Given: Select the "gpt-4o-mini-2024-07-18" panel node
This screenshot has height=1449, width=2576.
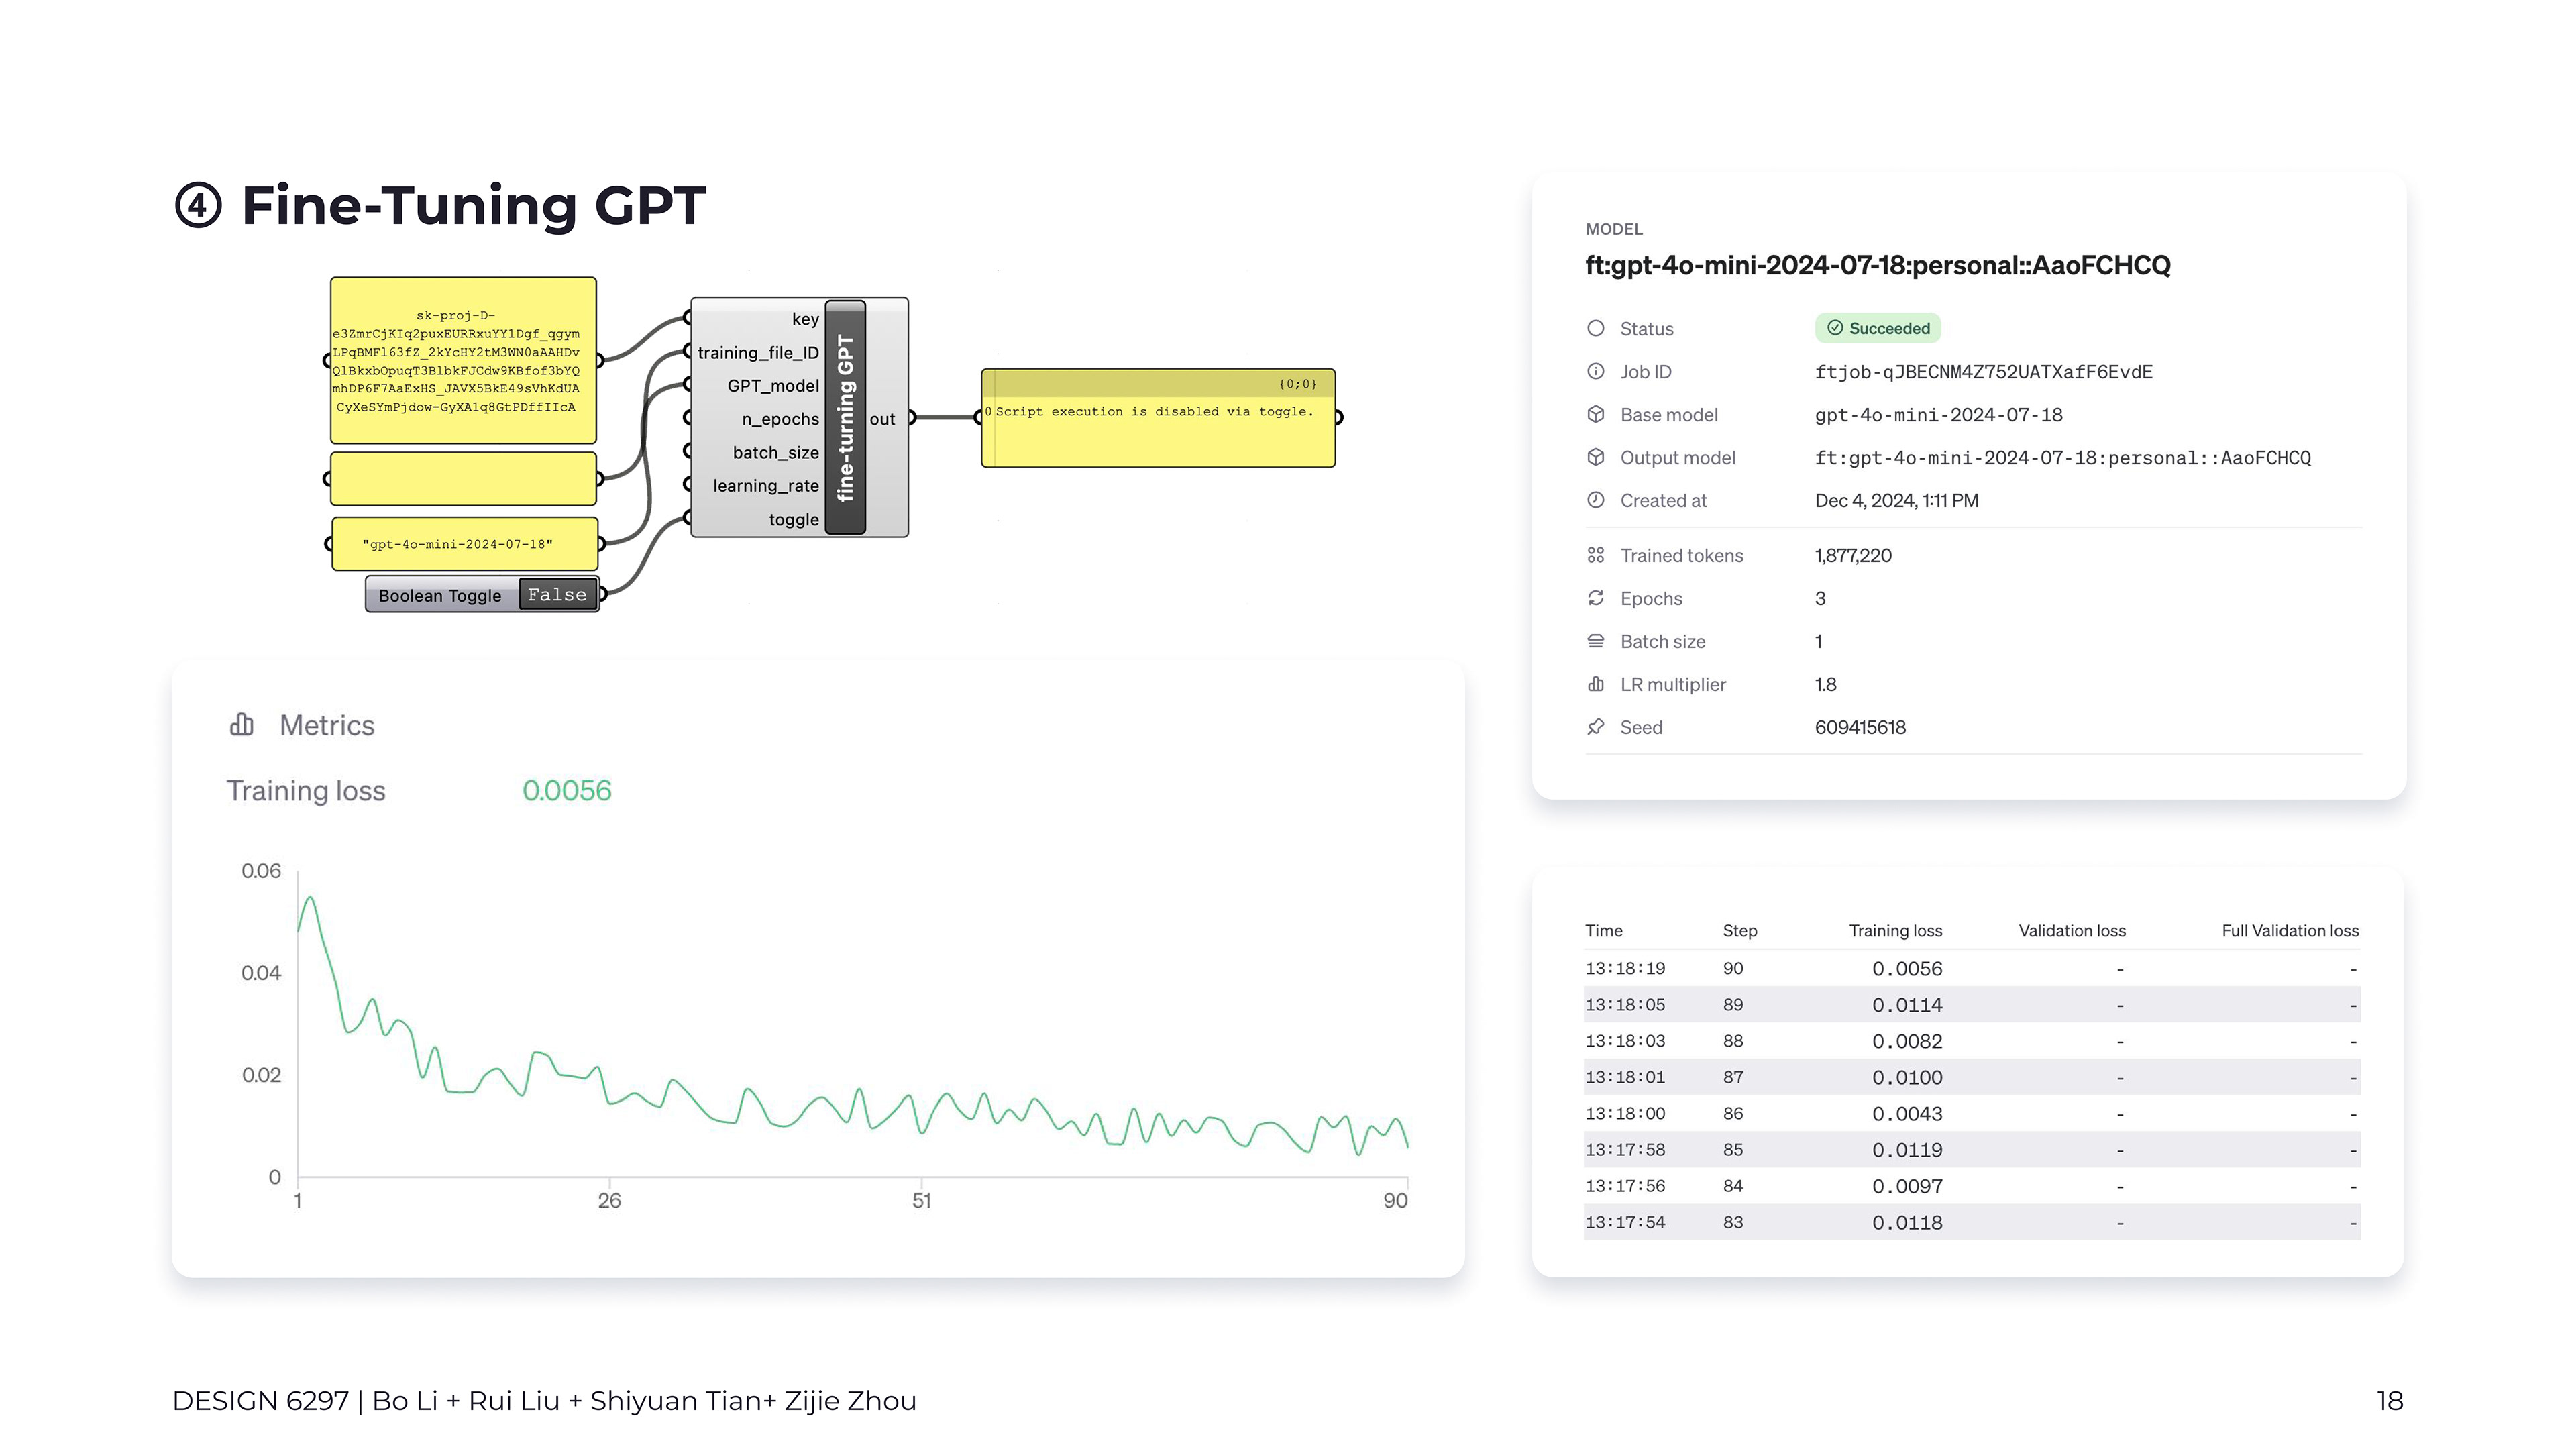Looking at the screenshot, I should pyautogui.click(x=464, y=544).
